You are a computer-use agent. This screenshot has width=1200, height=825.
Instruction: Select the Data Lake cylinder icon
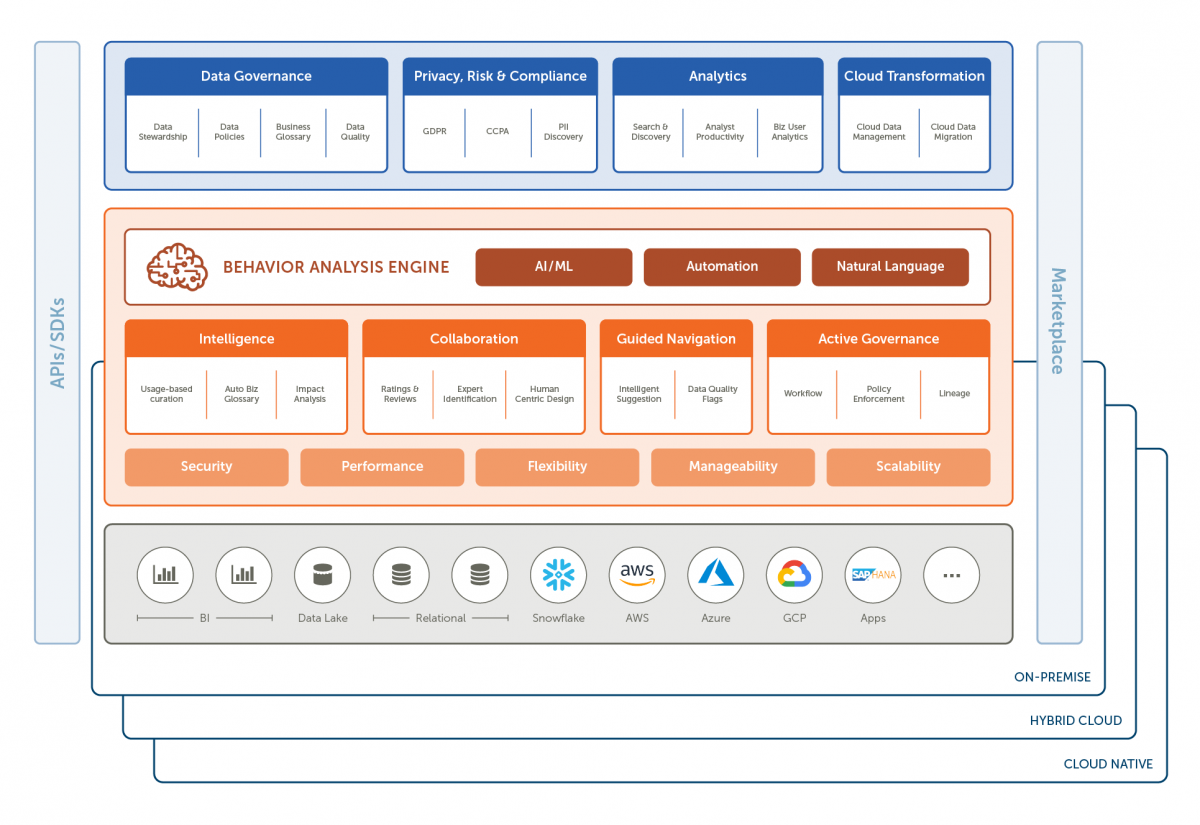322,575
